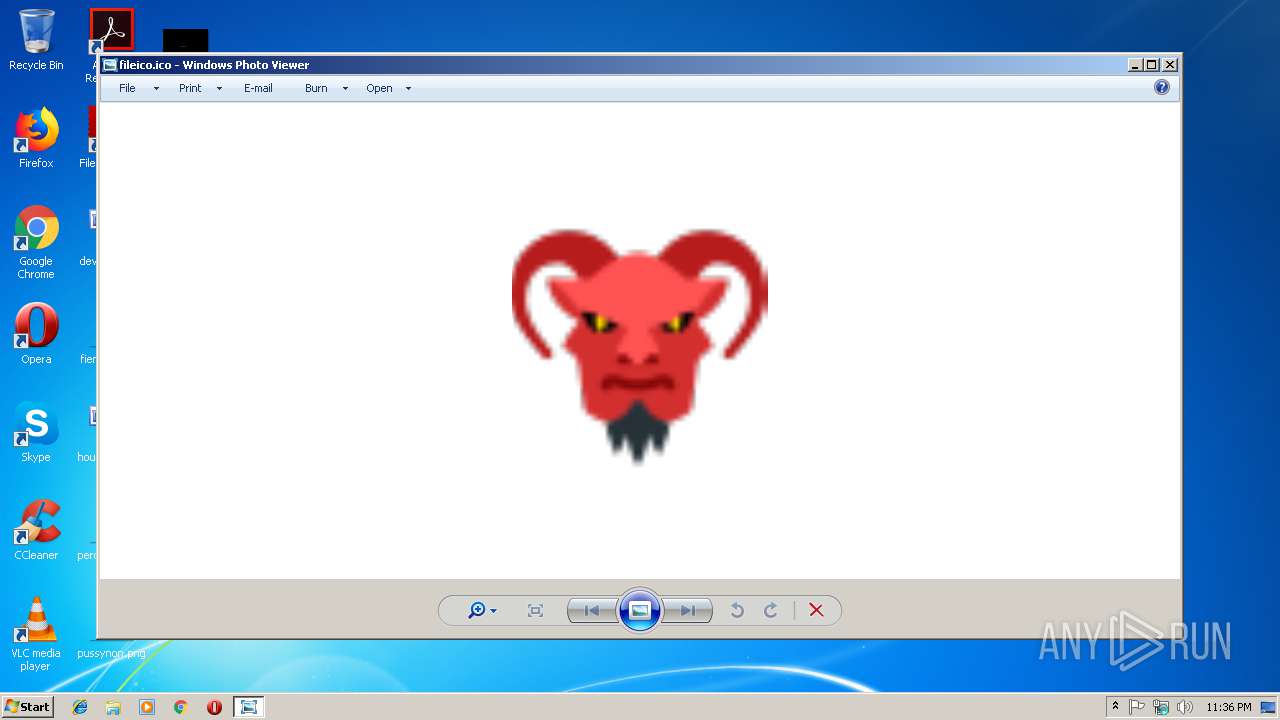Image resolution: width=1280 pixels, height=720 pixels.
Task: Click the Photo Viewer title bar icon
Action: click(110, 65)
